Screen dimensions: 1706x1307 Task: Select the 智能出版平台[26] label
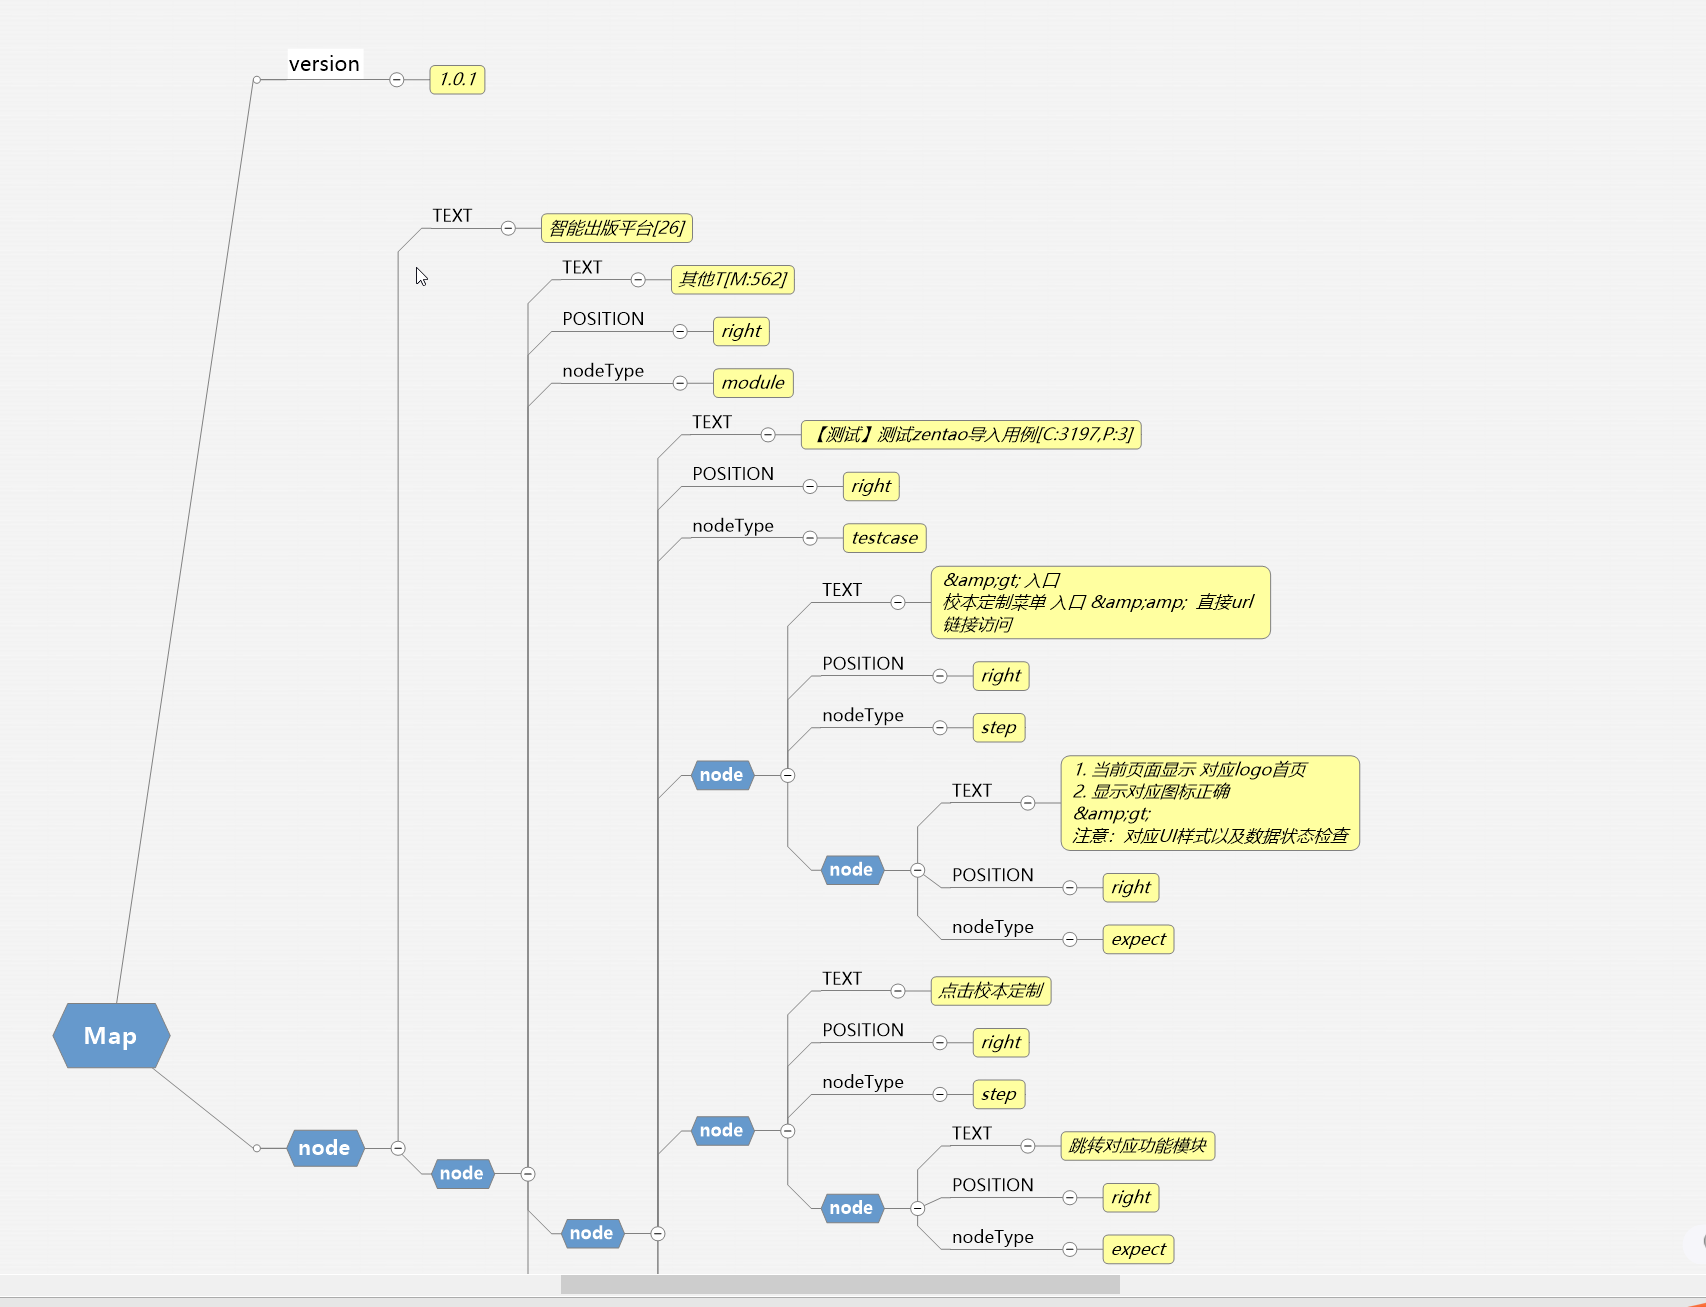(616, 228)
